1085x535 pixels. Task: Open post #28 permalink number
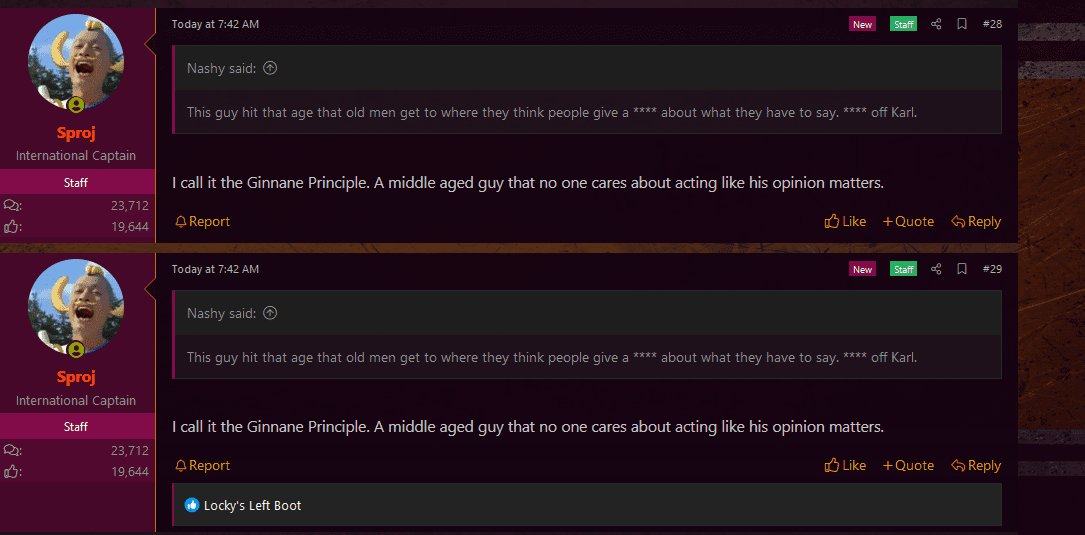click(992, 24)
